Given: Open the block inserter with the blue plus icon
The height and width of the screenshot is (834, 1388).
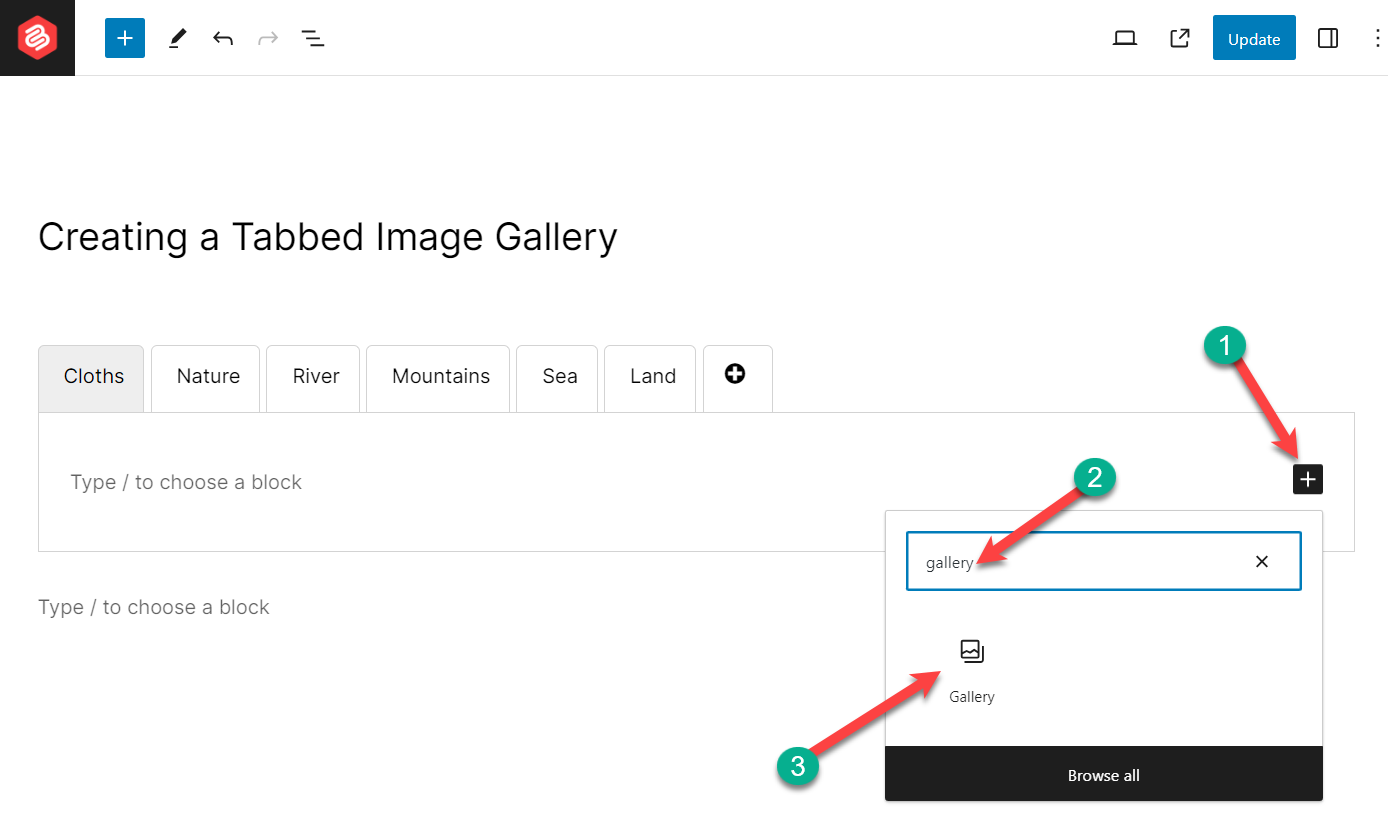Looking at the screenshot, I should pyautogui.click(x=124, y=37).
